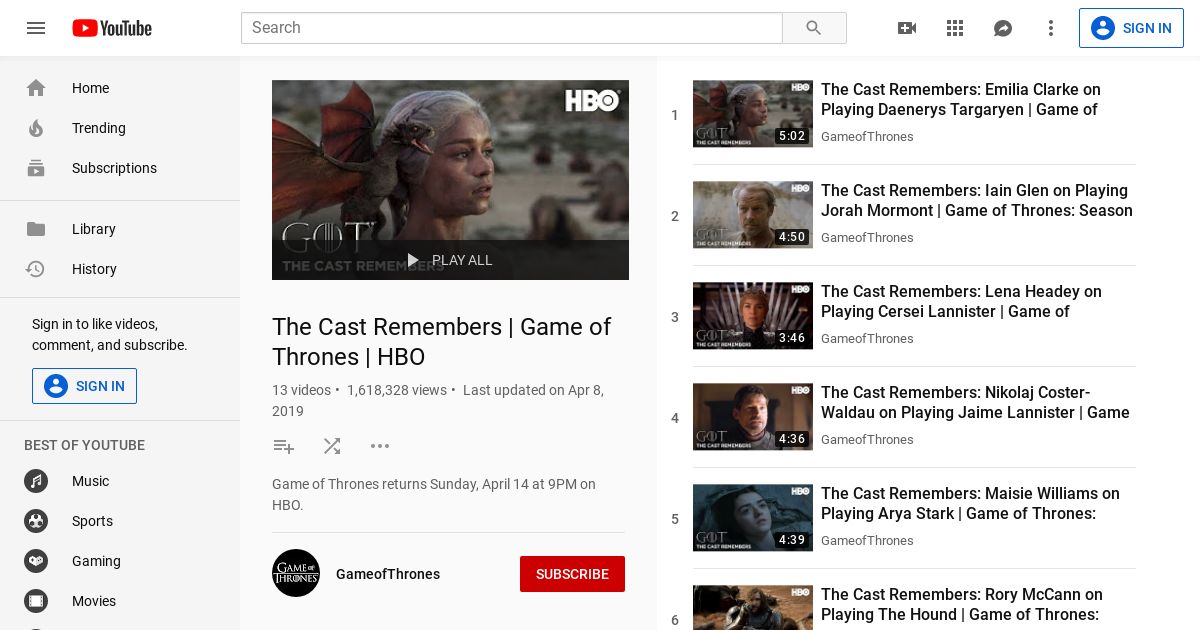Click title 'Iain Glen on Playing Jorah Mormont'
1200x630 pixels.
click(x=977, y=201)
